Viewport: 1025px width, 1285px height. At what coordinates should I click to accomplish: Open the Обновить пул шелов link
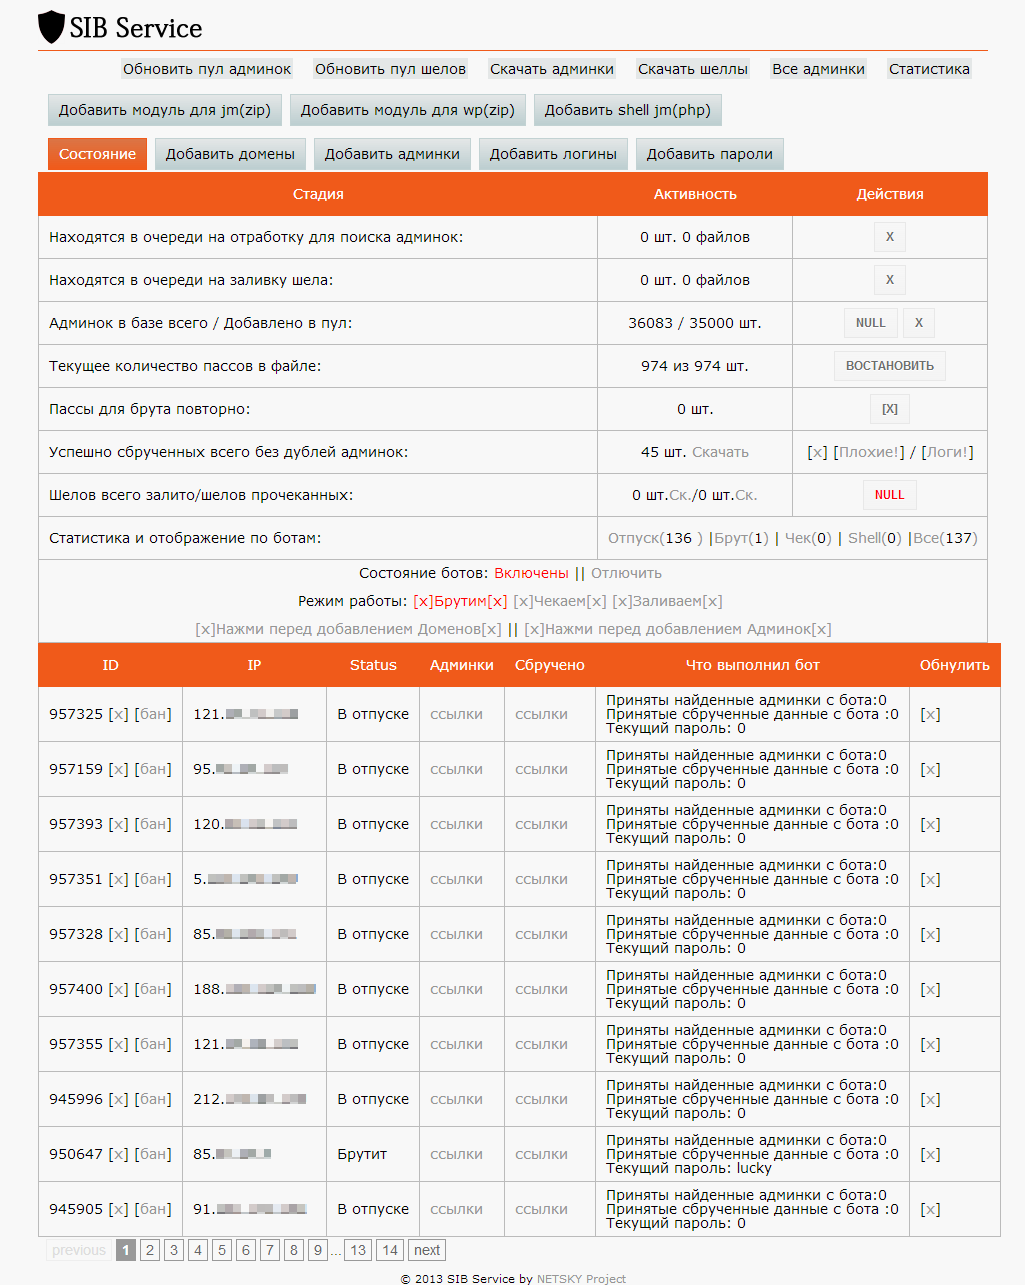pos(390,69)
